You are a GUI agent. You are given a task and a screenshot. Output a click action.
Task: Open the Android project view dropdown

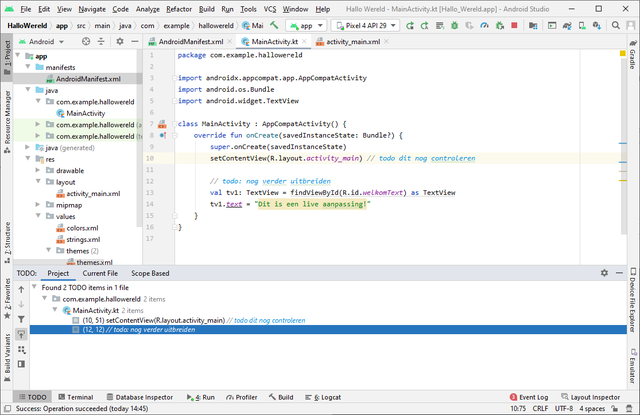pyautogui.click(x=47, y=42)
